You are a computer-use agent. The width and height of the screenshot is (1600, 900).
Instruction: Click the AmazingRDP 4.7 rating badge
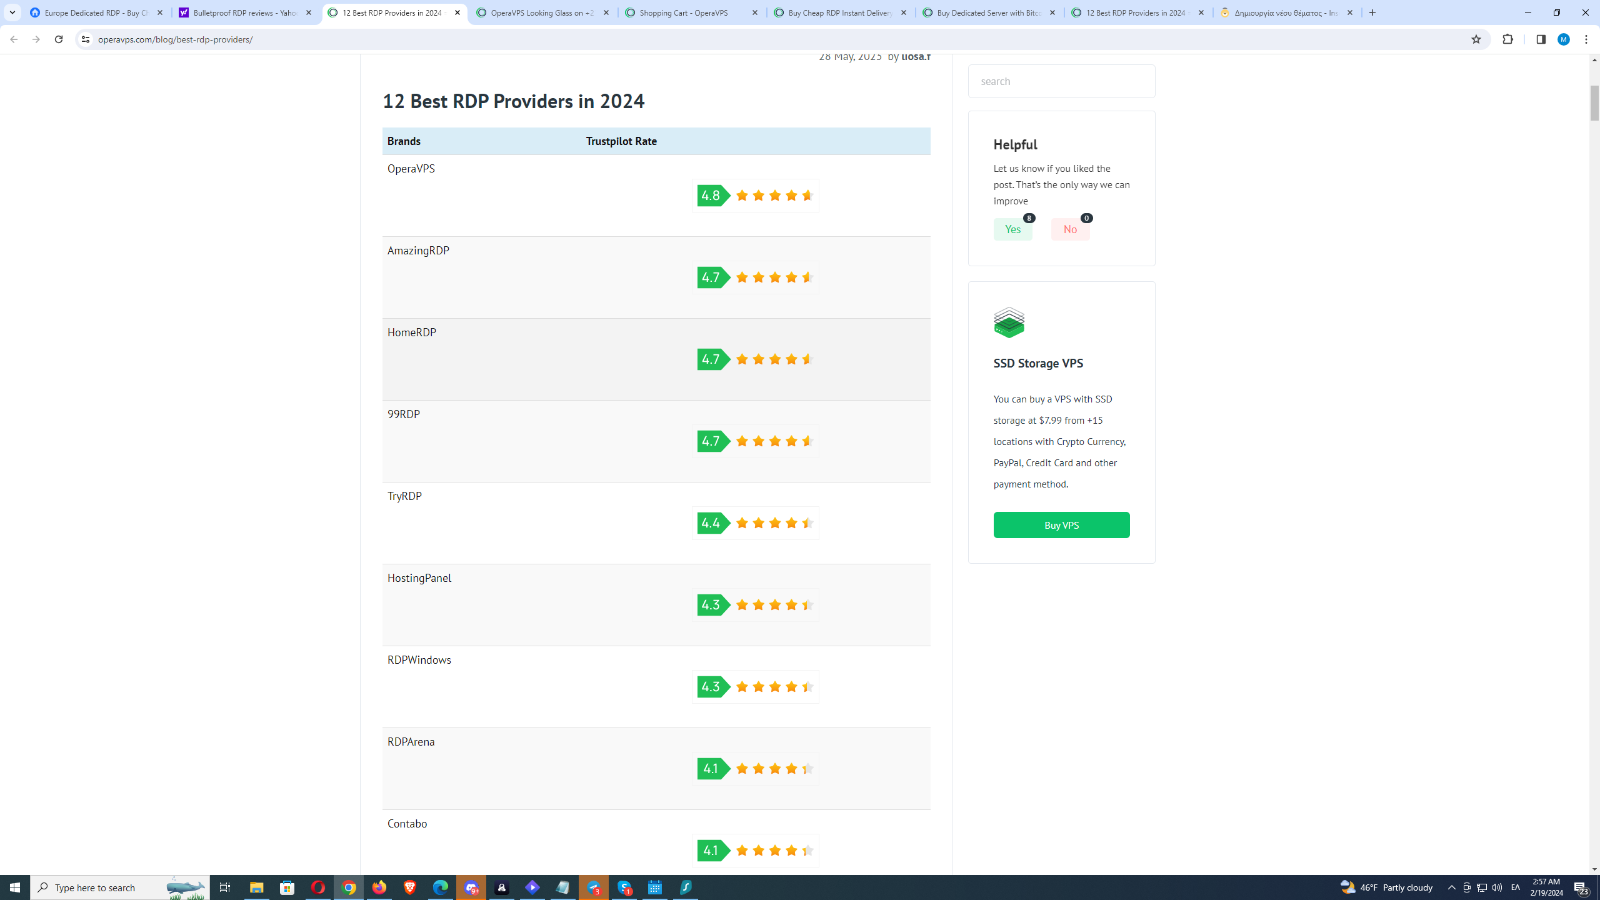pos(714,277)
